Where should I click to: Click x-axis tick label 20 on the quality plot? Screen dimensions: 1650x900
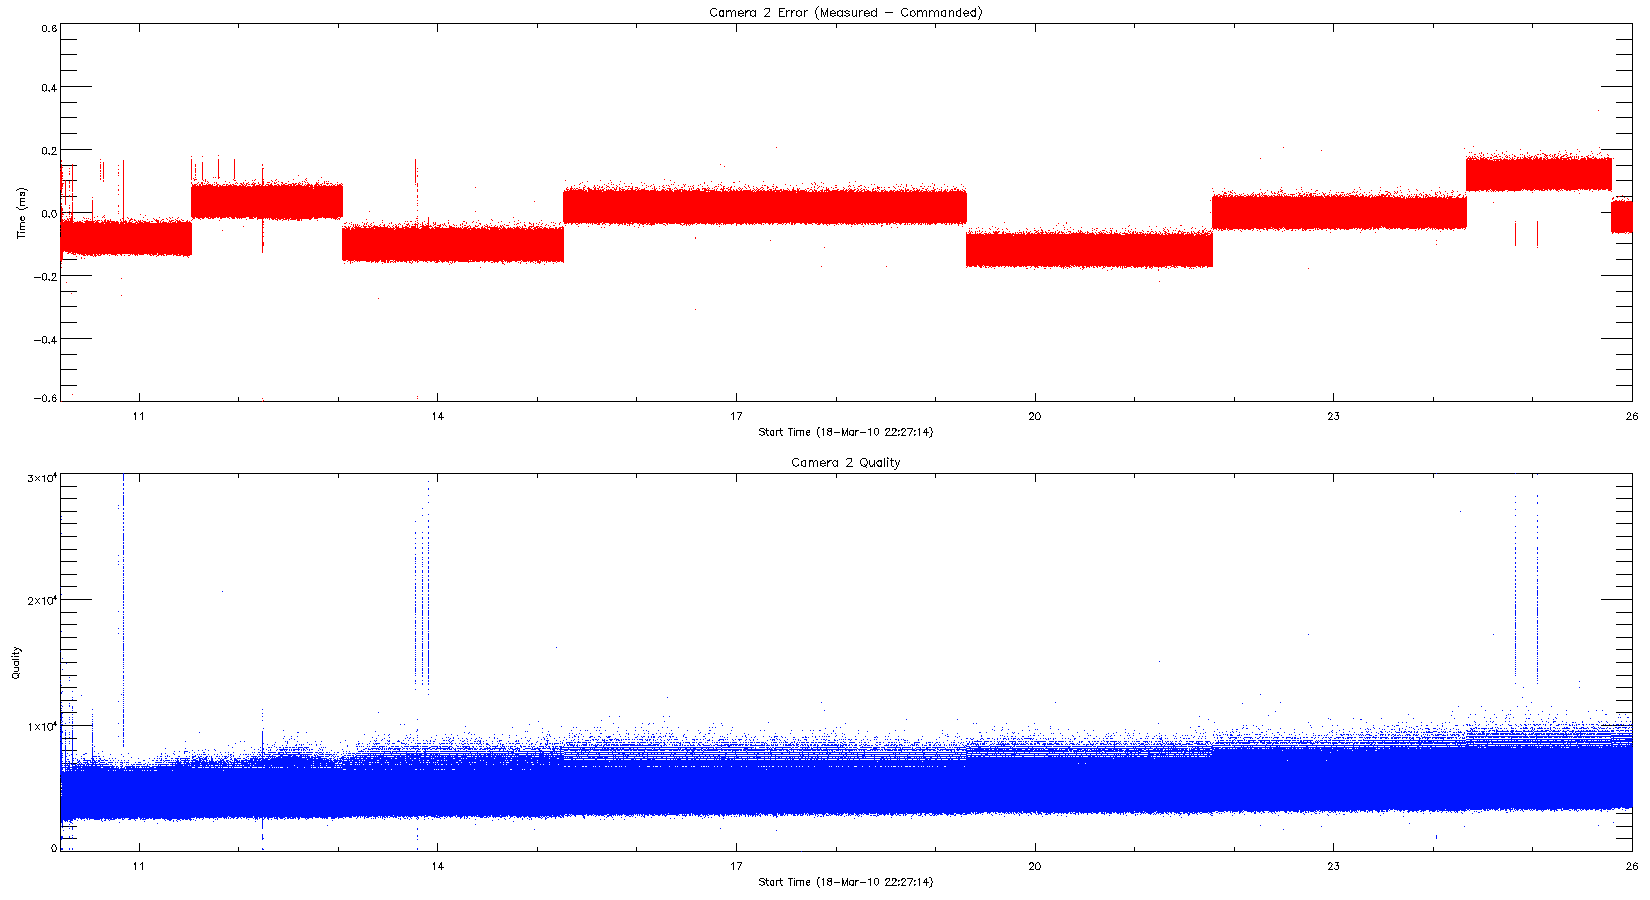(x=1034, y=866)
